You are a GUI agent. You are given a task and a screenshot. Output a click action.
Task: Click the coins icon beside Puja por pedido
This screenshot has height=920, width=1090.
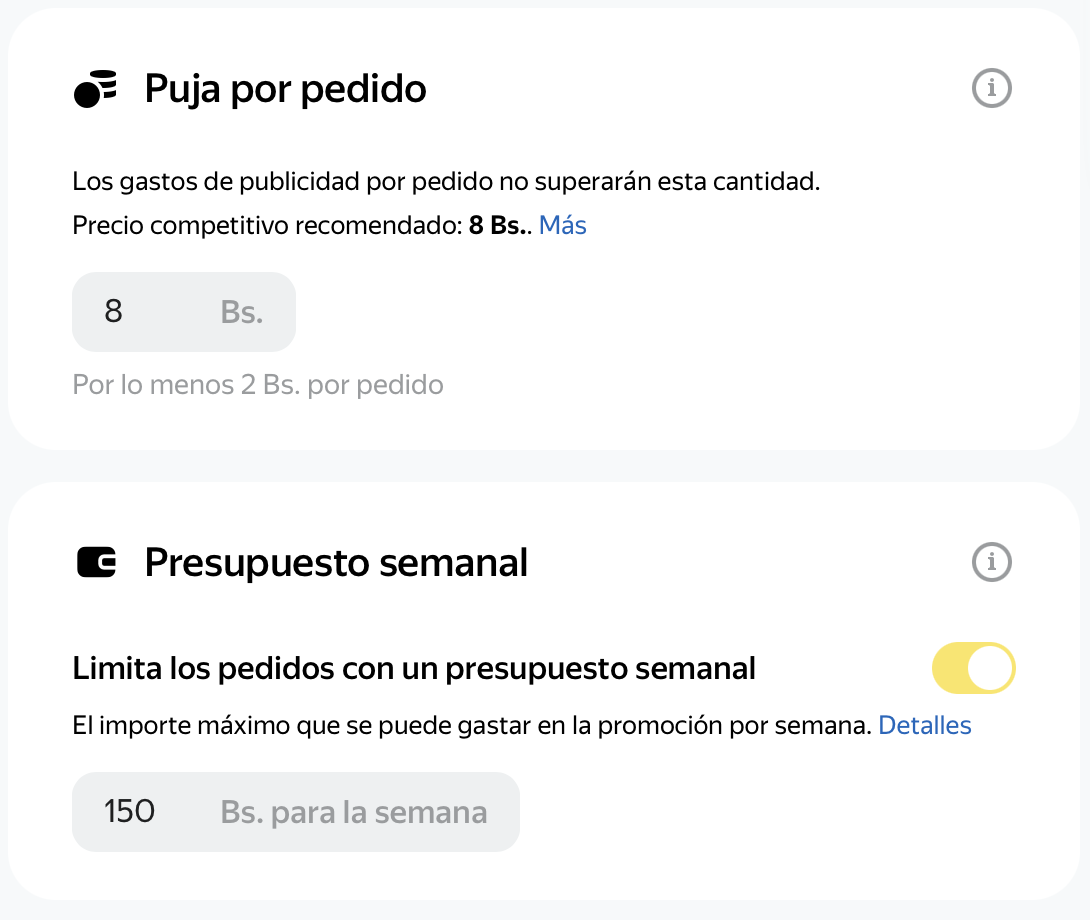96,89
